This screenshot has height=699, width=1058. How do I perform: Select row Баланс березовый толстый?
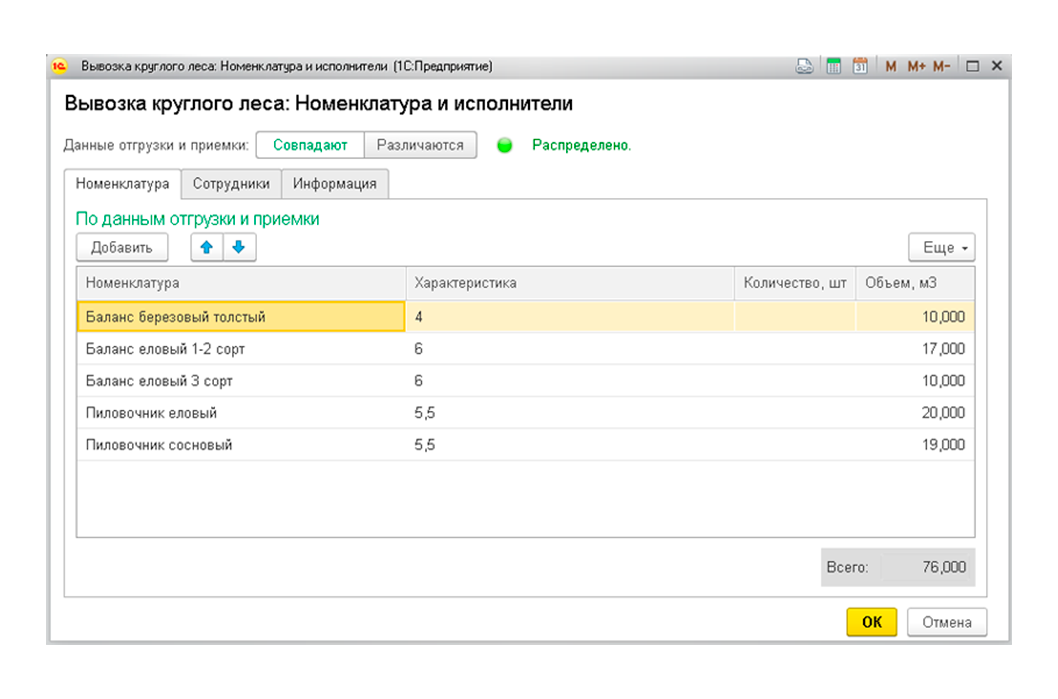tap(526, 316)
